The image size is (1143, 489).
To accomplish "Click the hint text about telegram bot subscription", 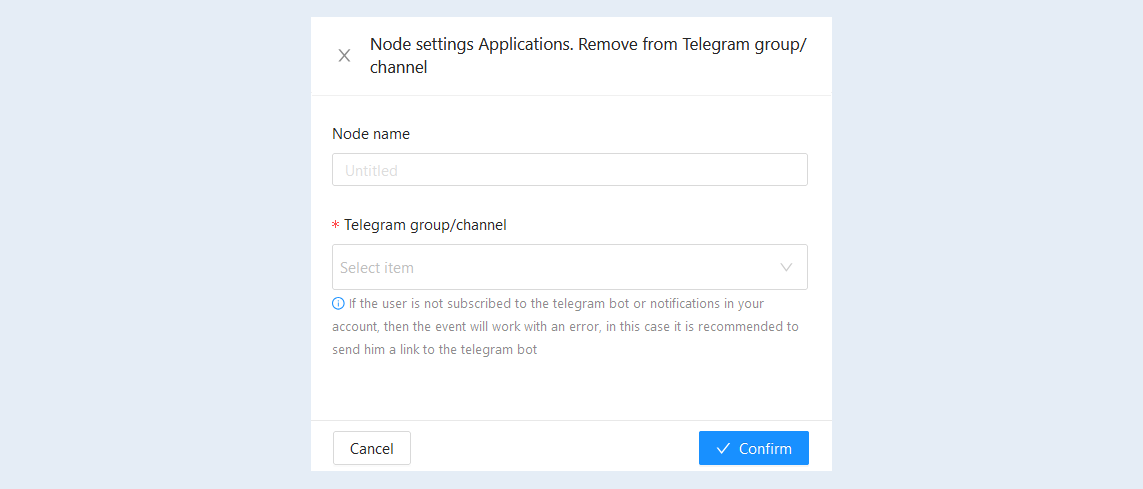I will click(x=566, y=326).
